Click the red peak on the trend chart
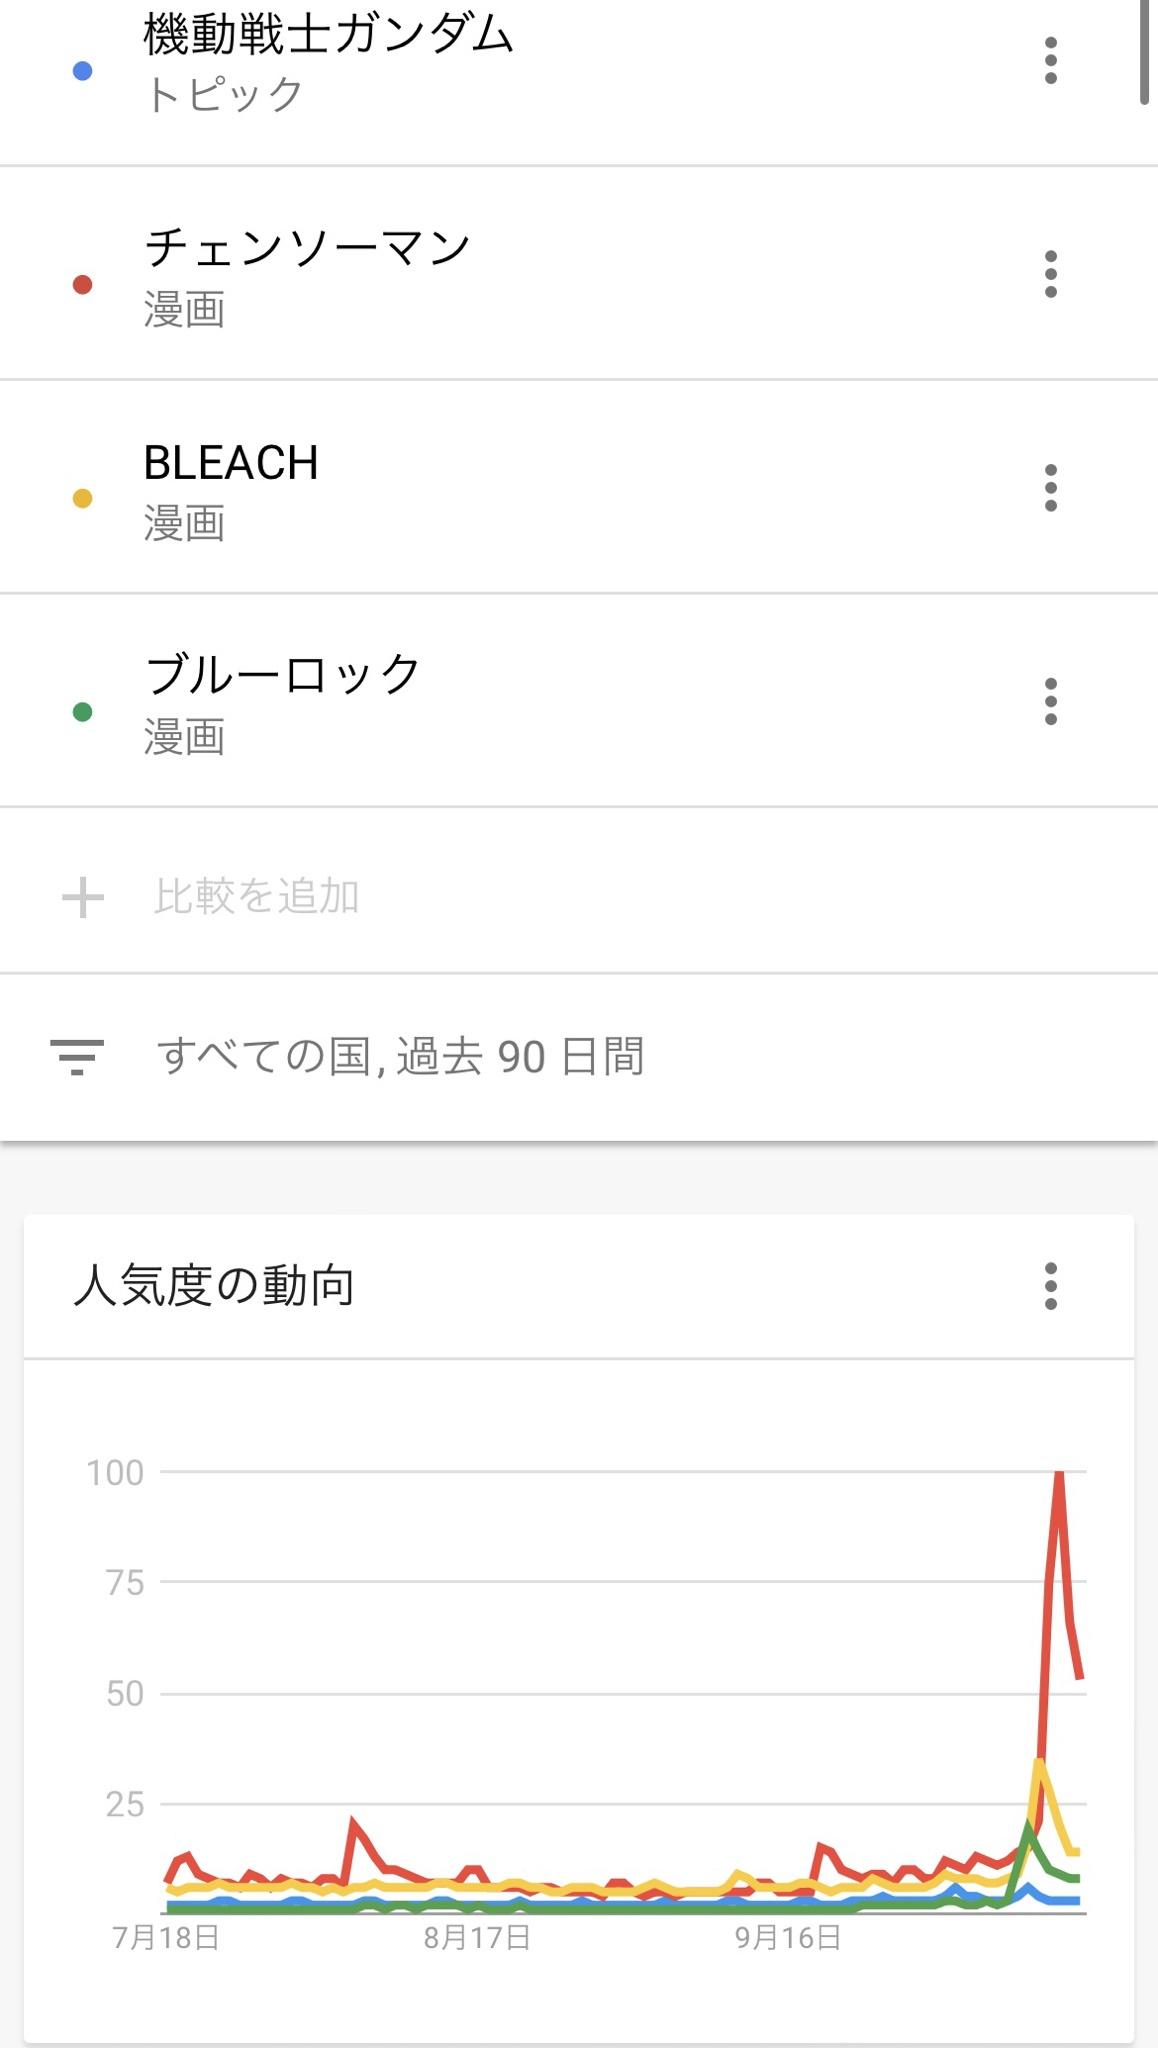 point(1059,1474)
